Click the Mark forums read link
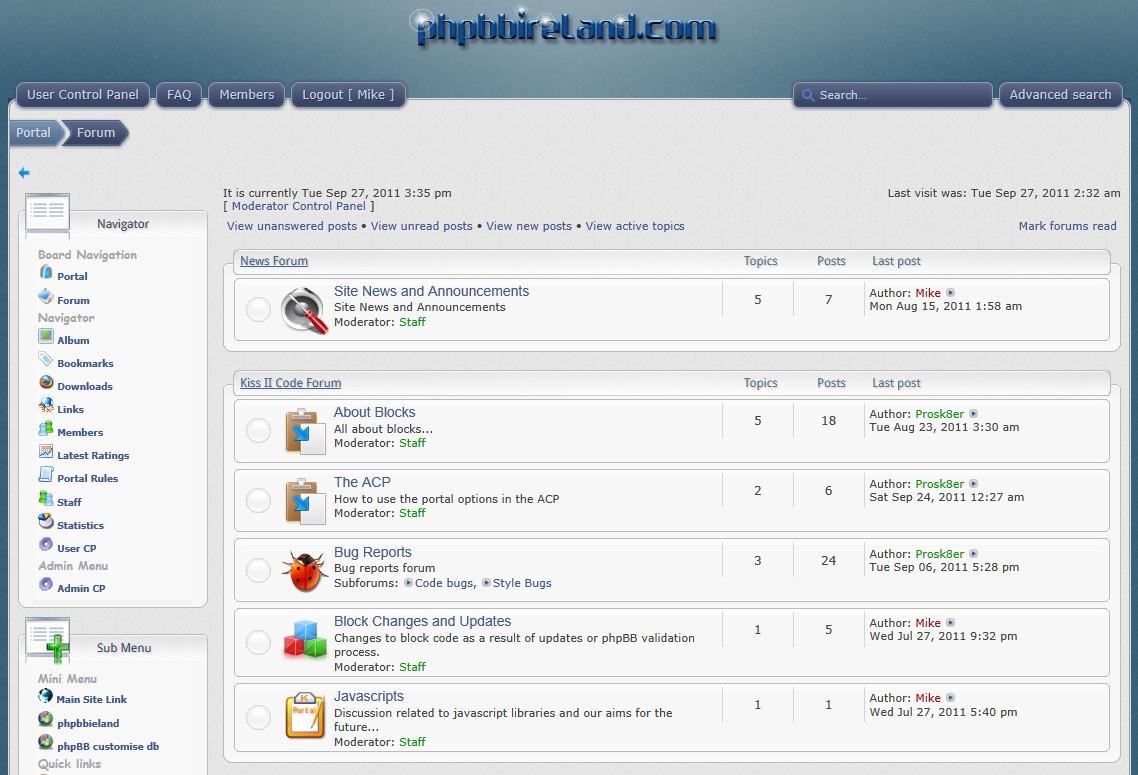This screenshot has width=1138, height=775. point(1067,226)
